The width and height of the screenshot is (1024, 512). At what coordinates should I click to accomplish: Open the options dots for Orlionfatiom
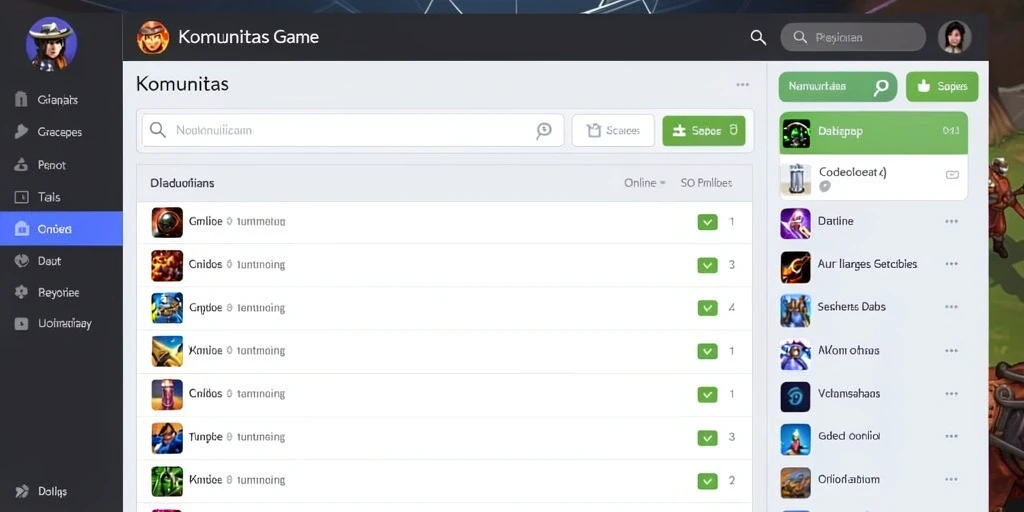952,479
